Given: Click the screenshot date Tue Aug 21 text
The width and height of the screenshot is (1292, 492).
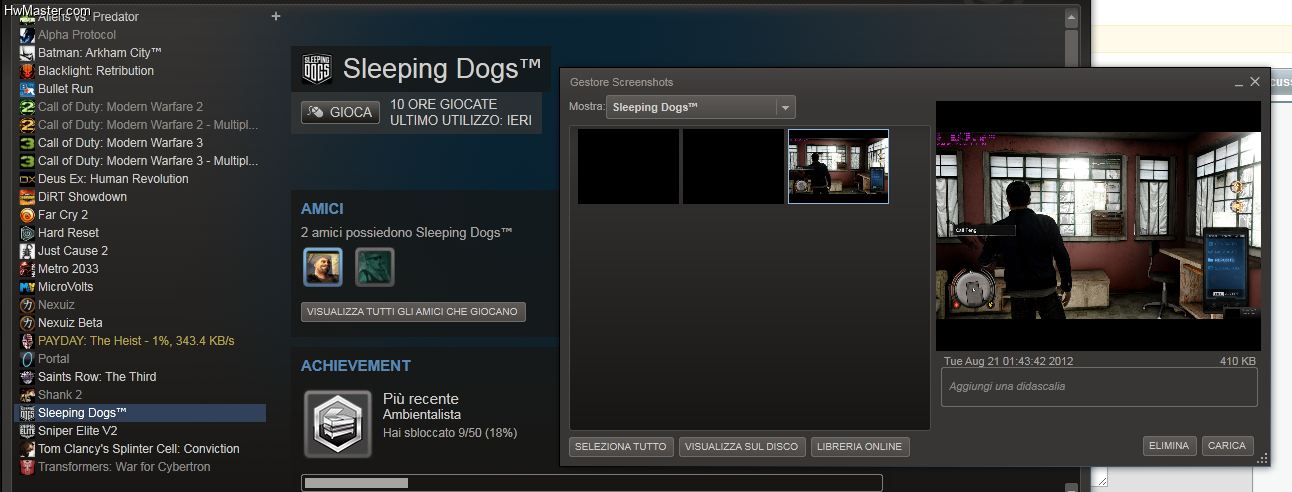Looking at the screenshot, I should coord(1008,361).
